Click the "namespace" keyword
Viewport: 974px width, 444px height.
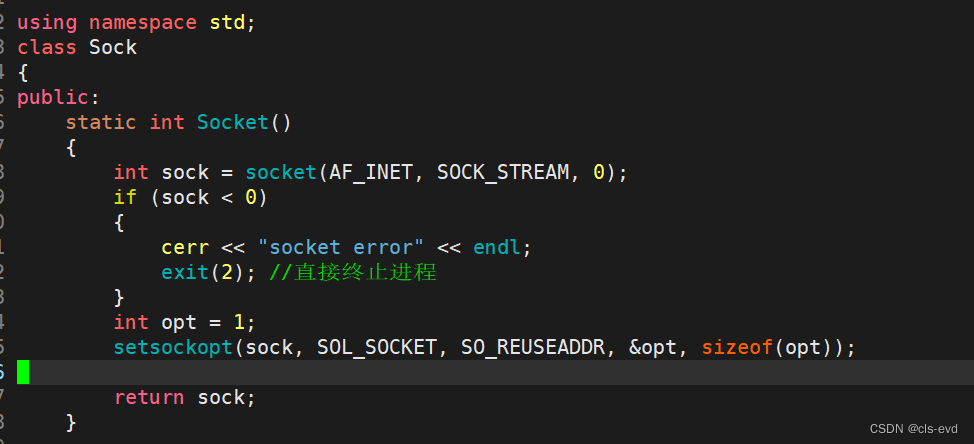pyautogui.click(x=143, y=22)
